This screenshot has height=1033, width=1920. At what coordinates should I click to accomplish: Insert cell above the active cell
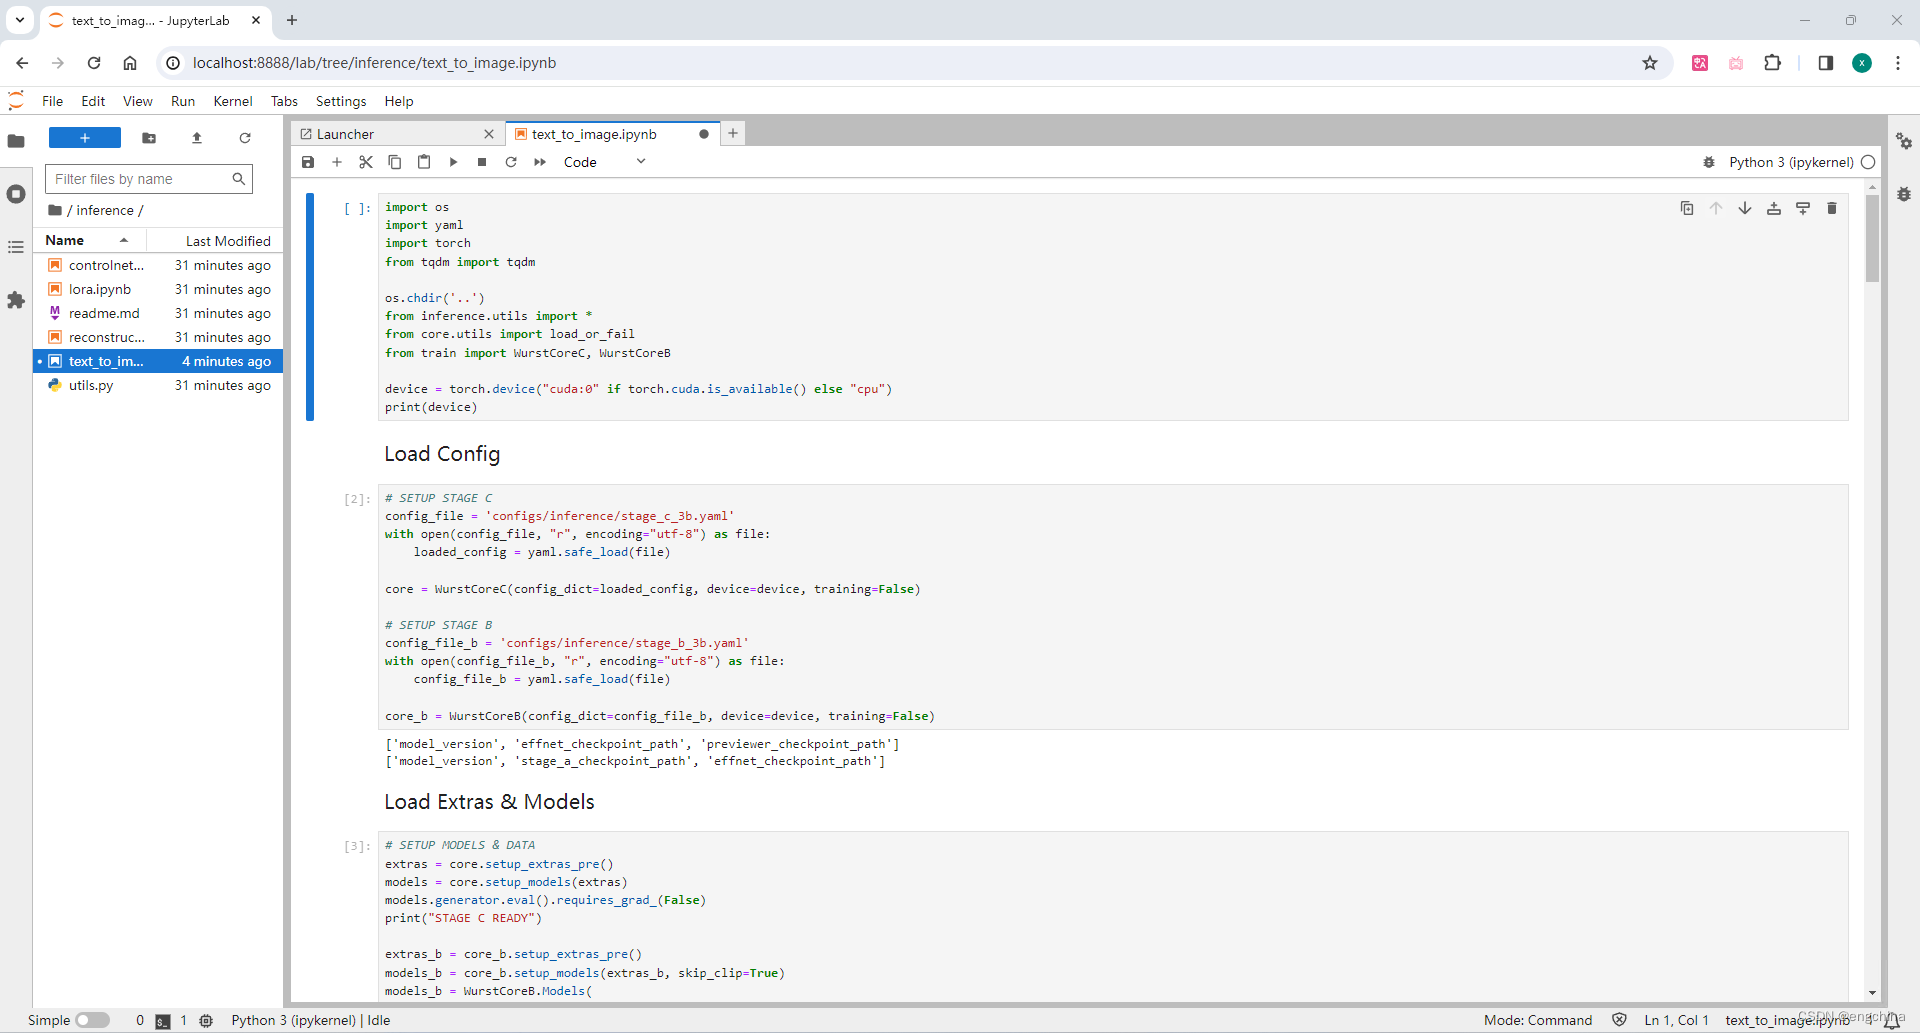(1774, 208)
